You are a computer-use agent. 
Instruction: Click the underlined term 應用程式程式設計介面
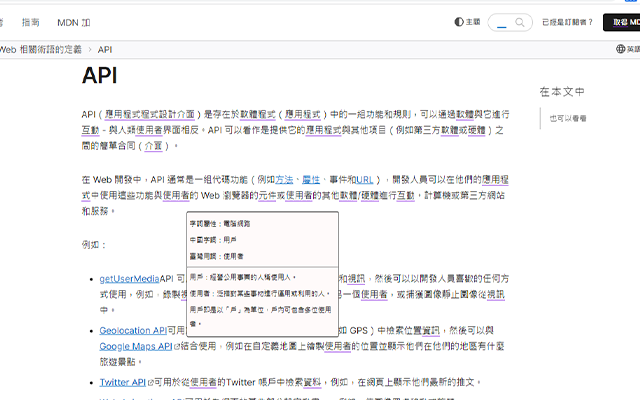click(x=150, y=114)
